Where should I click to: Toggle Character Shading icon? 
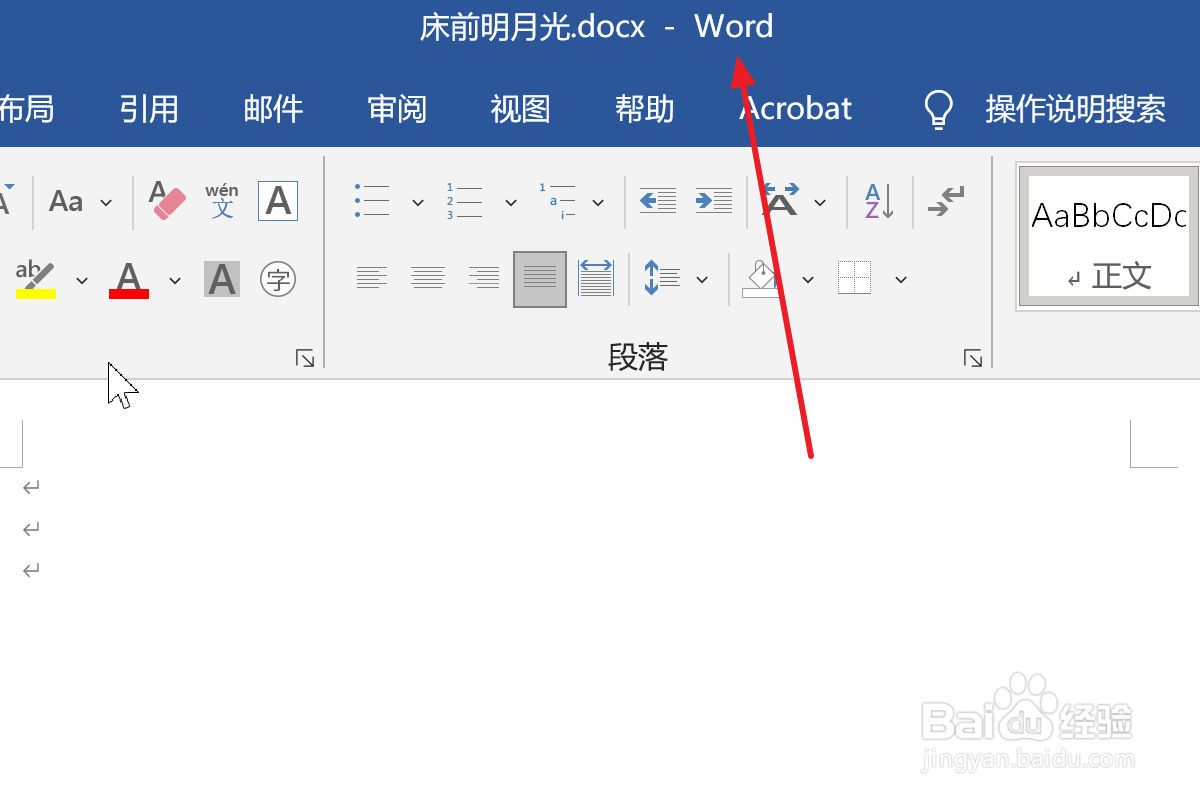pyautogui.click(x=222, y=279)
